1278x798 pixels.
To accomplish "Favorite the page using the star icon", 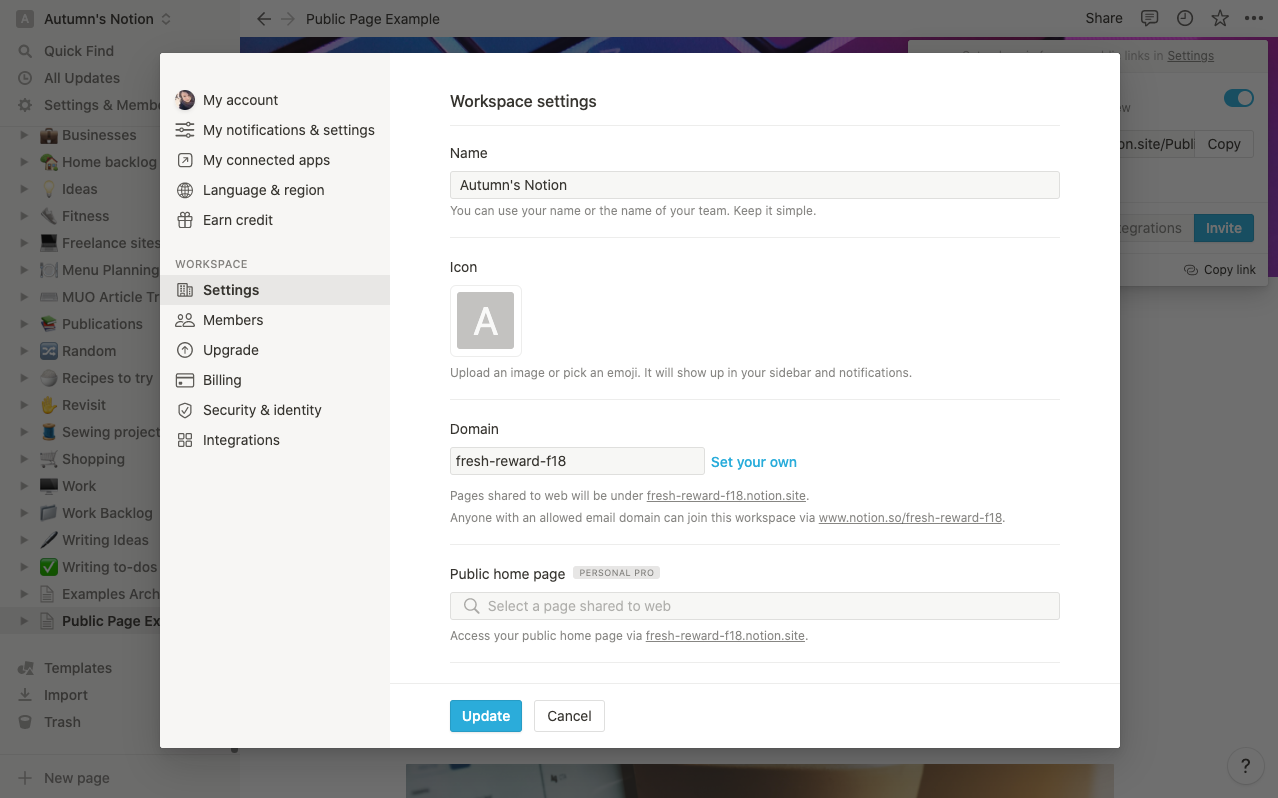I will point(1219,18).
